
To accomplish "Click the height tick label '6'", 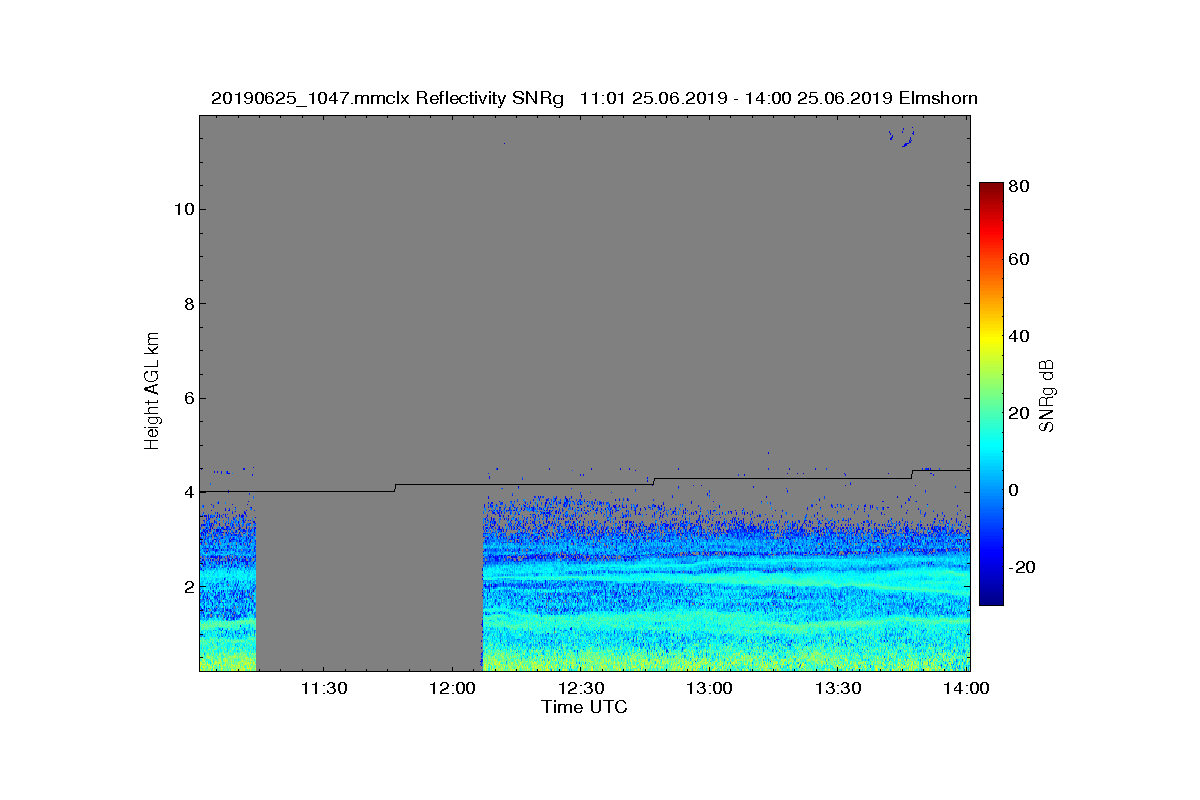I will click(187, 398).
